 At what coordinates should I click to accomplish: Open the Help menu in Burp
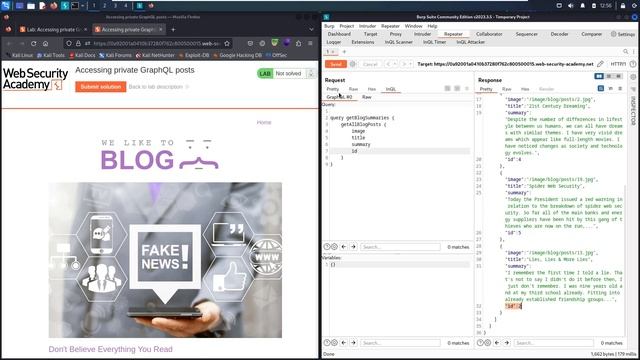click(x=432, y=26)
